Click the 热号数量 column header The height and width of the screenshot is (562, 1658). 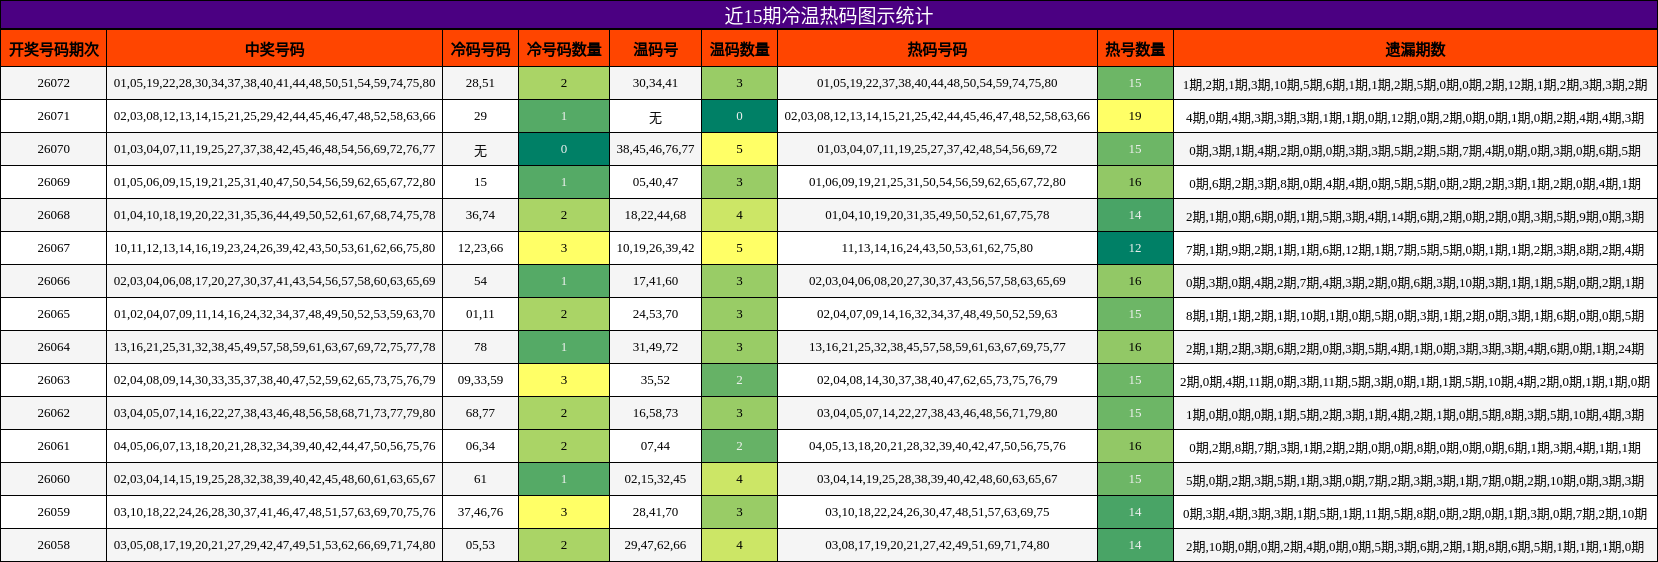tap(1135, 49)
